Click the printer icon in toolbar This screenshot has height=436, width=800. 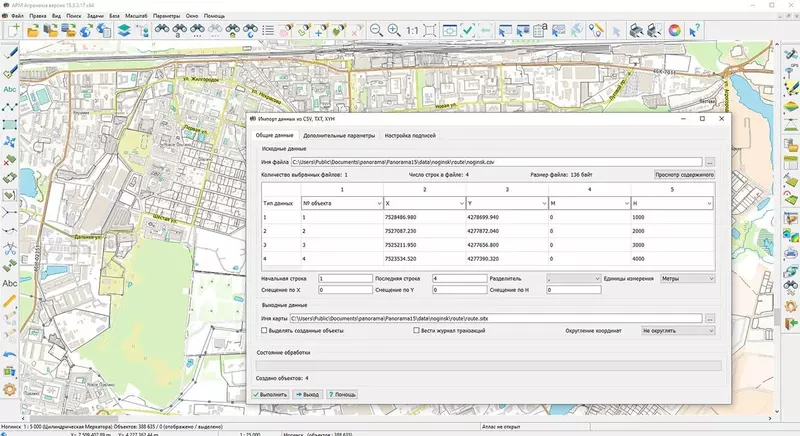[636, 31]
